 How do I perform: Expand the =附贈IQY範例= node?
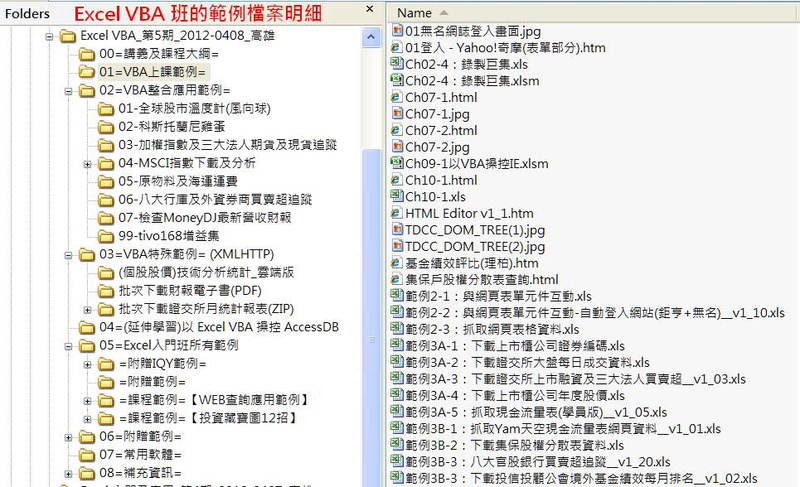tap(87, 365)
